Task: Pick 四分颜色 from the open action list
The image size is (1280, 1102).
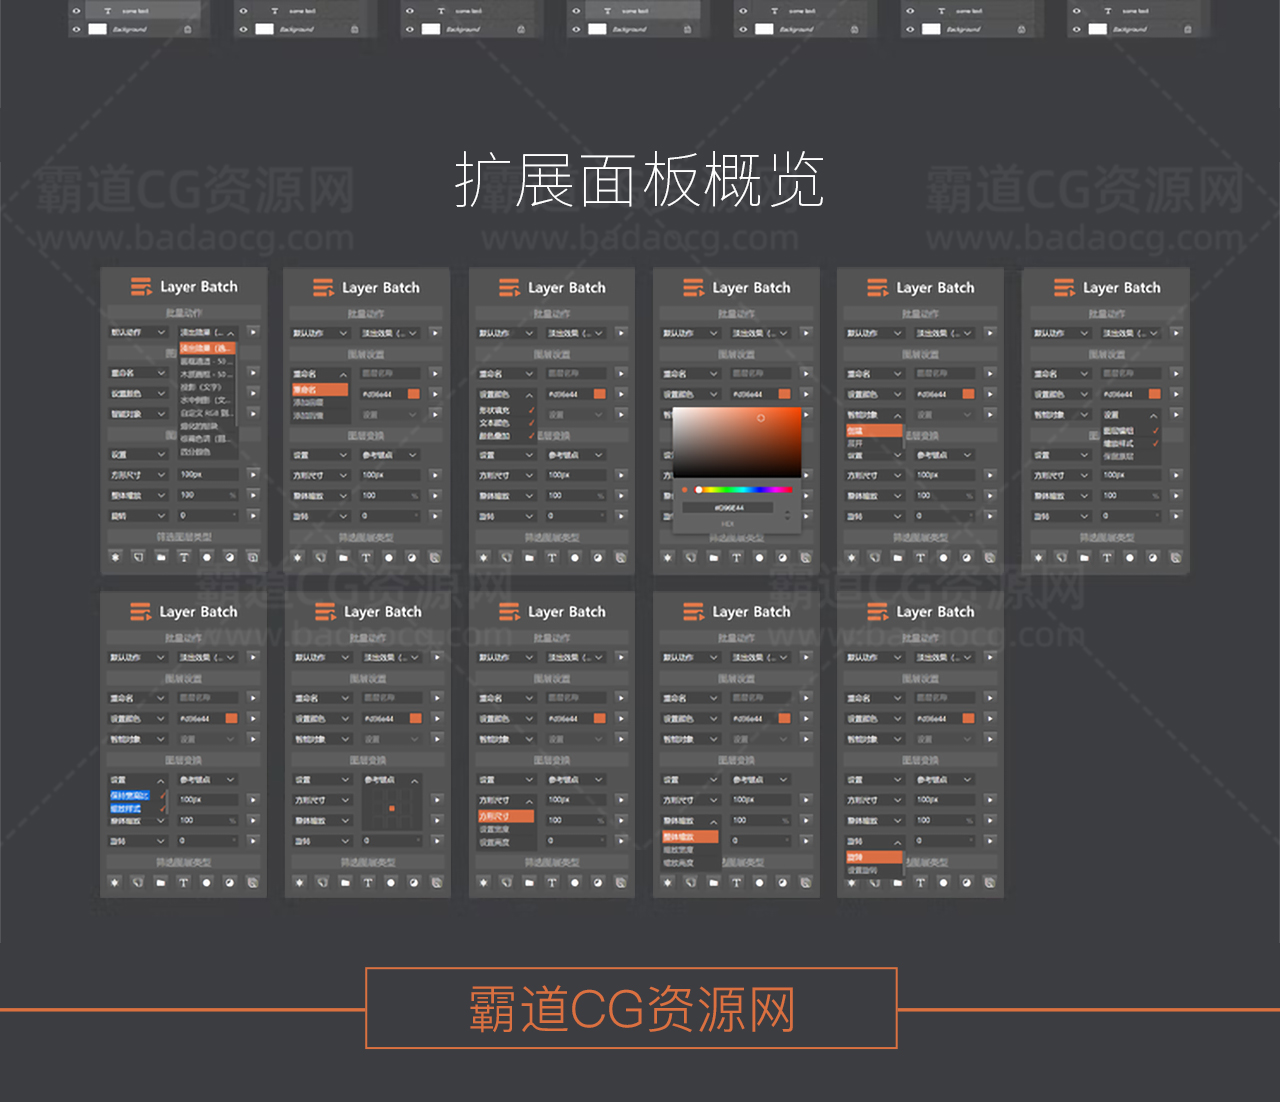Action: click(x=197, y=452)
